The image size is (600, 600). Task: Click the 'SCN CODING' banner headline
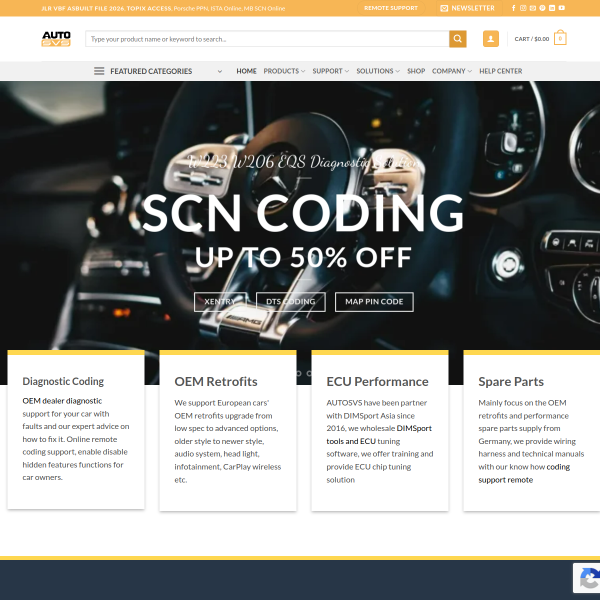(x=303, y=213)
